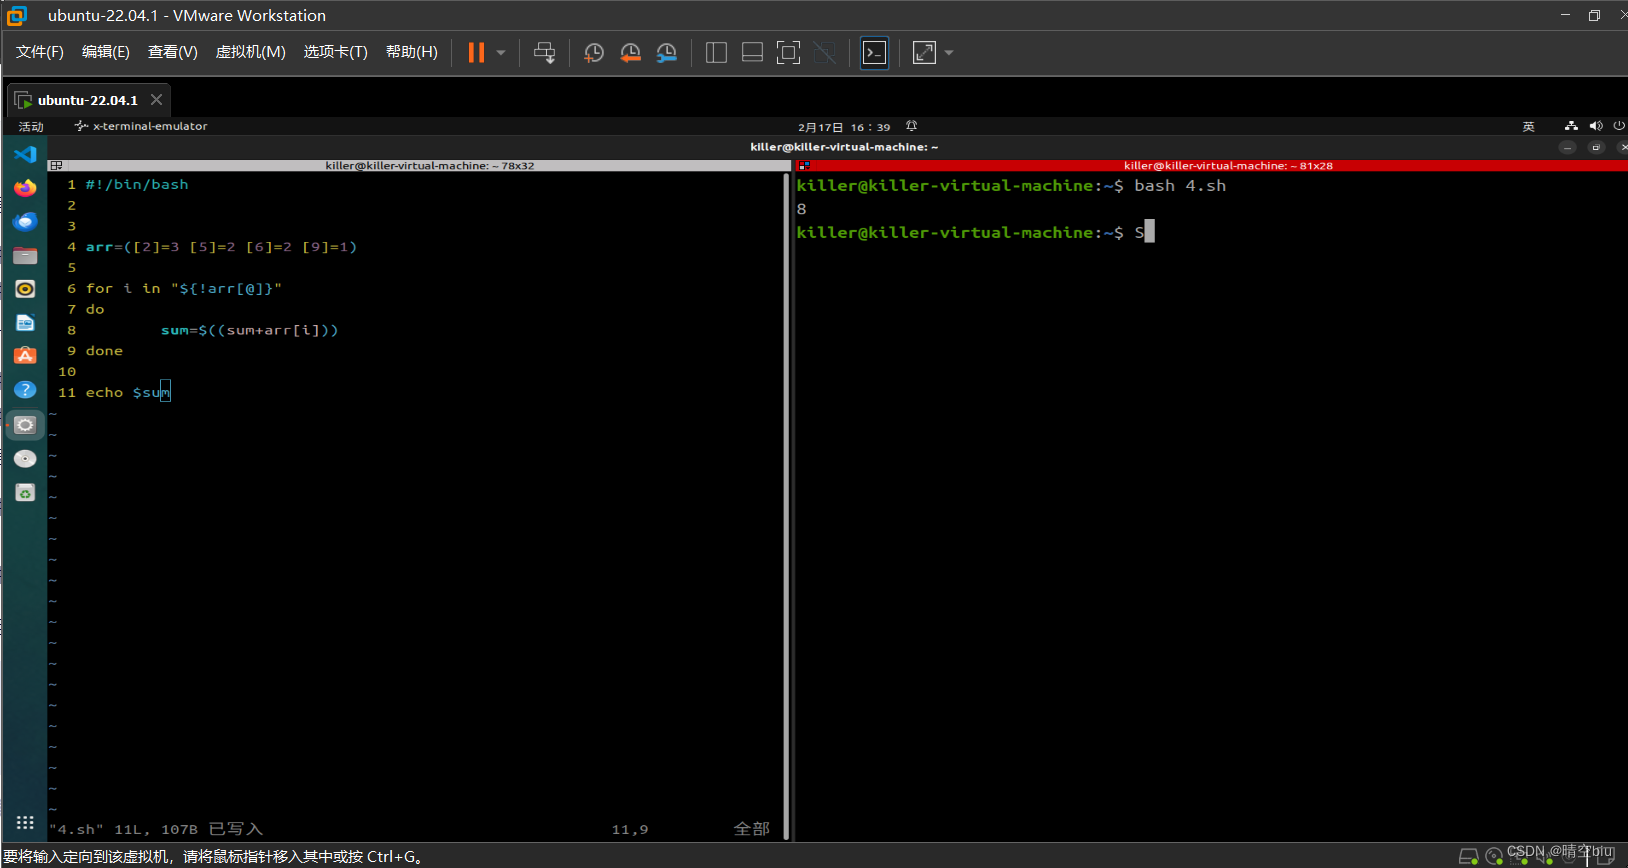Pause the virtual machine
1628x868 pixels.
click(x=476, y=53)
